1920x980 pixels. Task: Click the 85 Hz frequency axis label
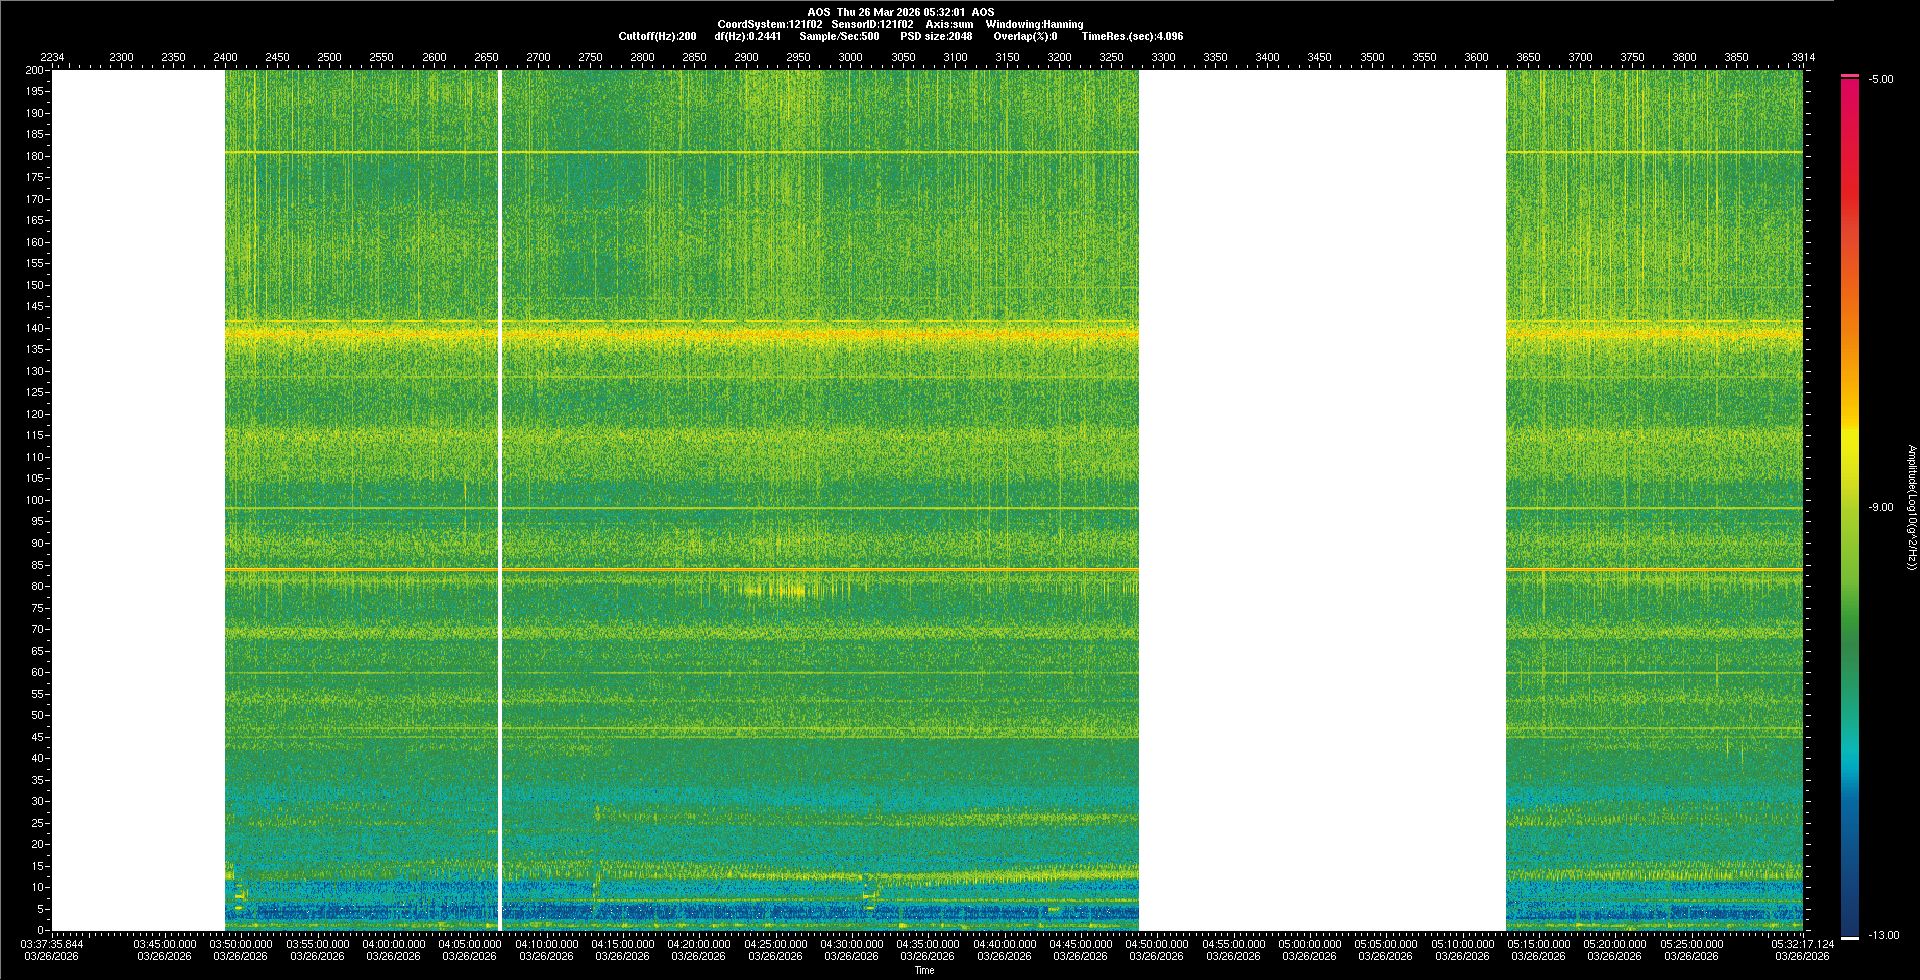pyautogui.click(x=37, y=565)
